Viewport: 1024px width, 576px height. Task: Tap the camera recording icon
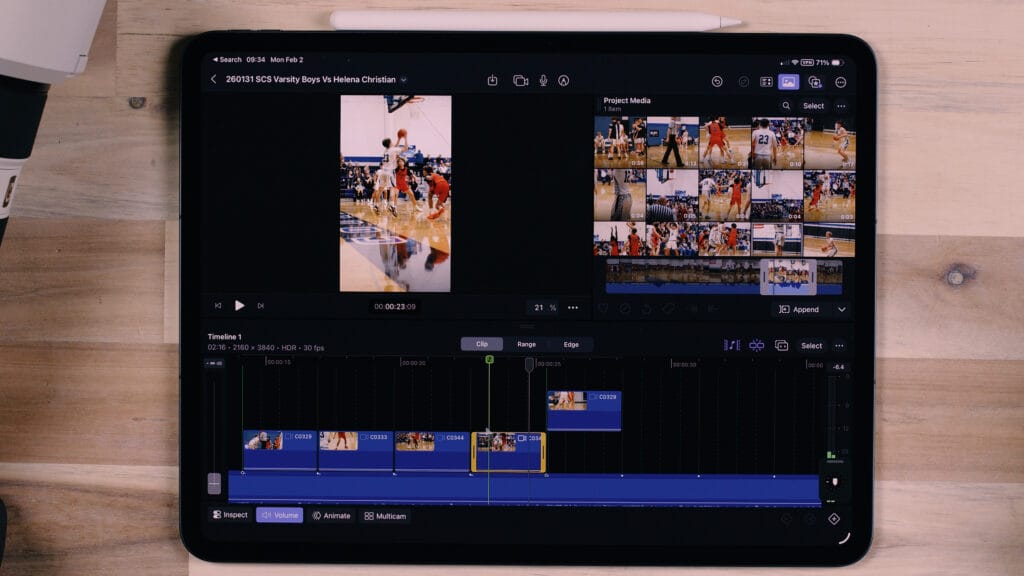519,80
